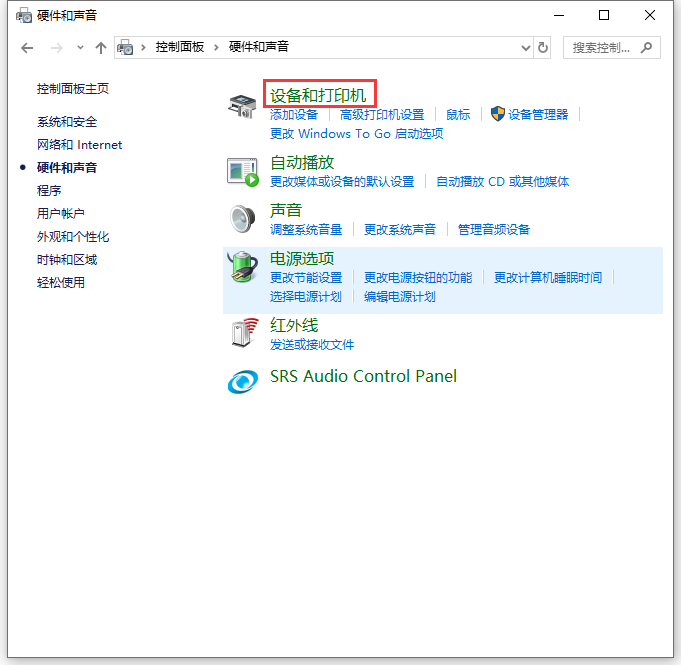The height and width of the screenshot is (665, 681).
Task: Open 自动播放 heading link
Action: [x=302, y=162]
